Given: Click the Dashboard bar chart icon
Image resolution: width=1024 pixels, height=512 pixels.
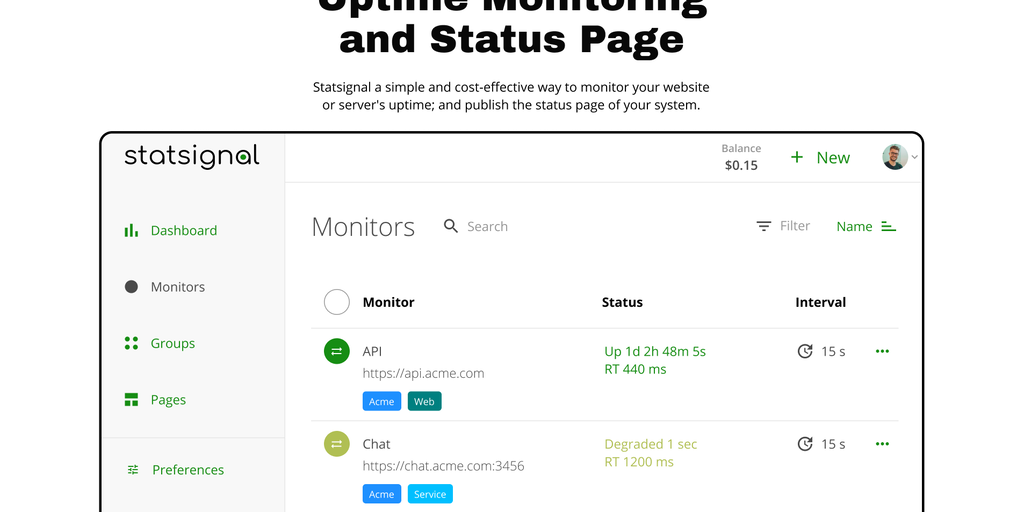Looking at the screenshot, I should (131, 230).
